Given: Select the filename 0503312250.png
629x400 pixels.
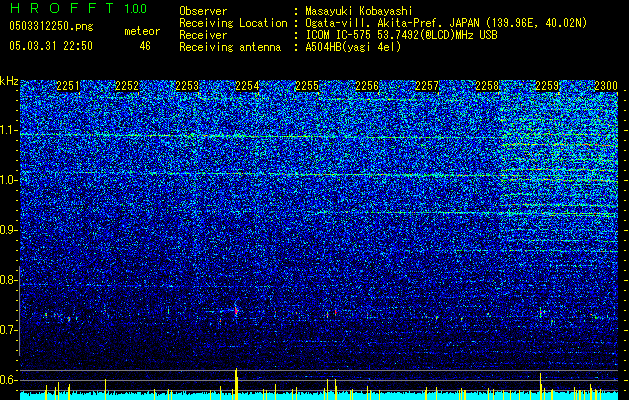Looking at the screenshot, I should tap(51, 26).
